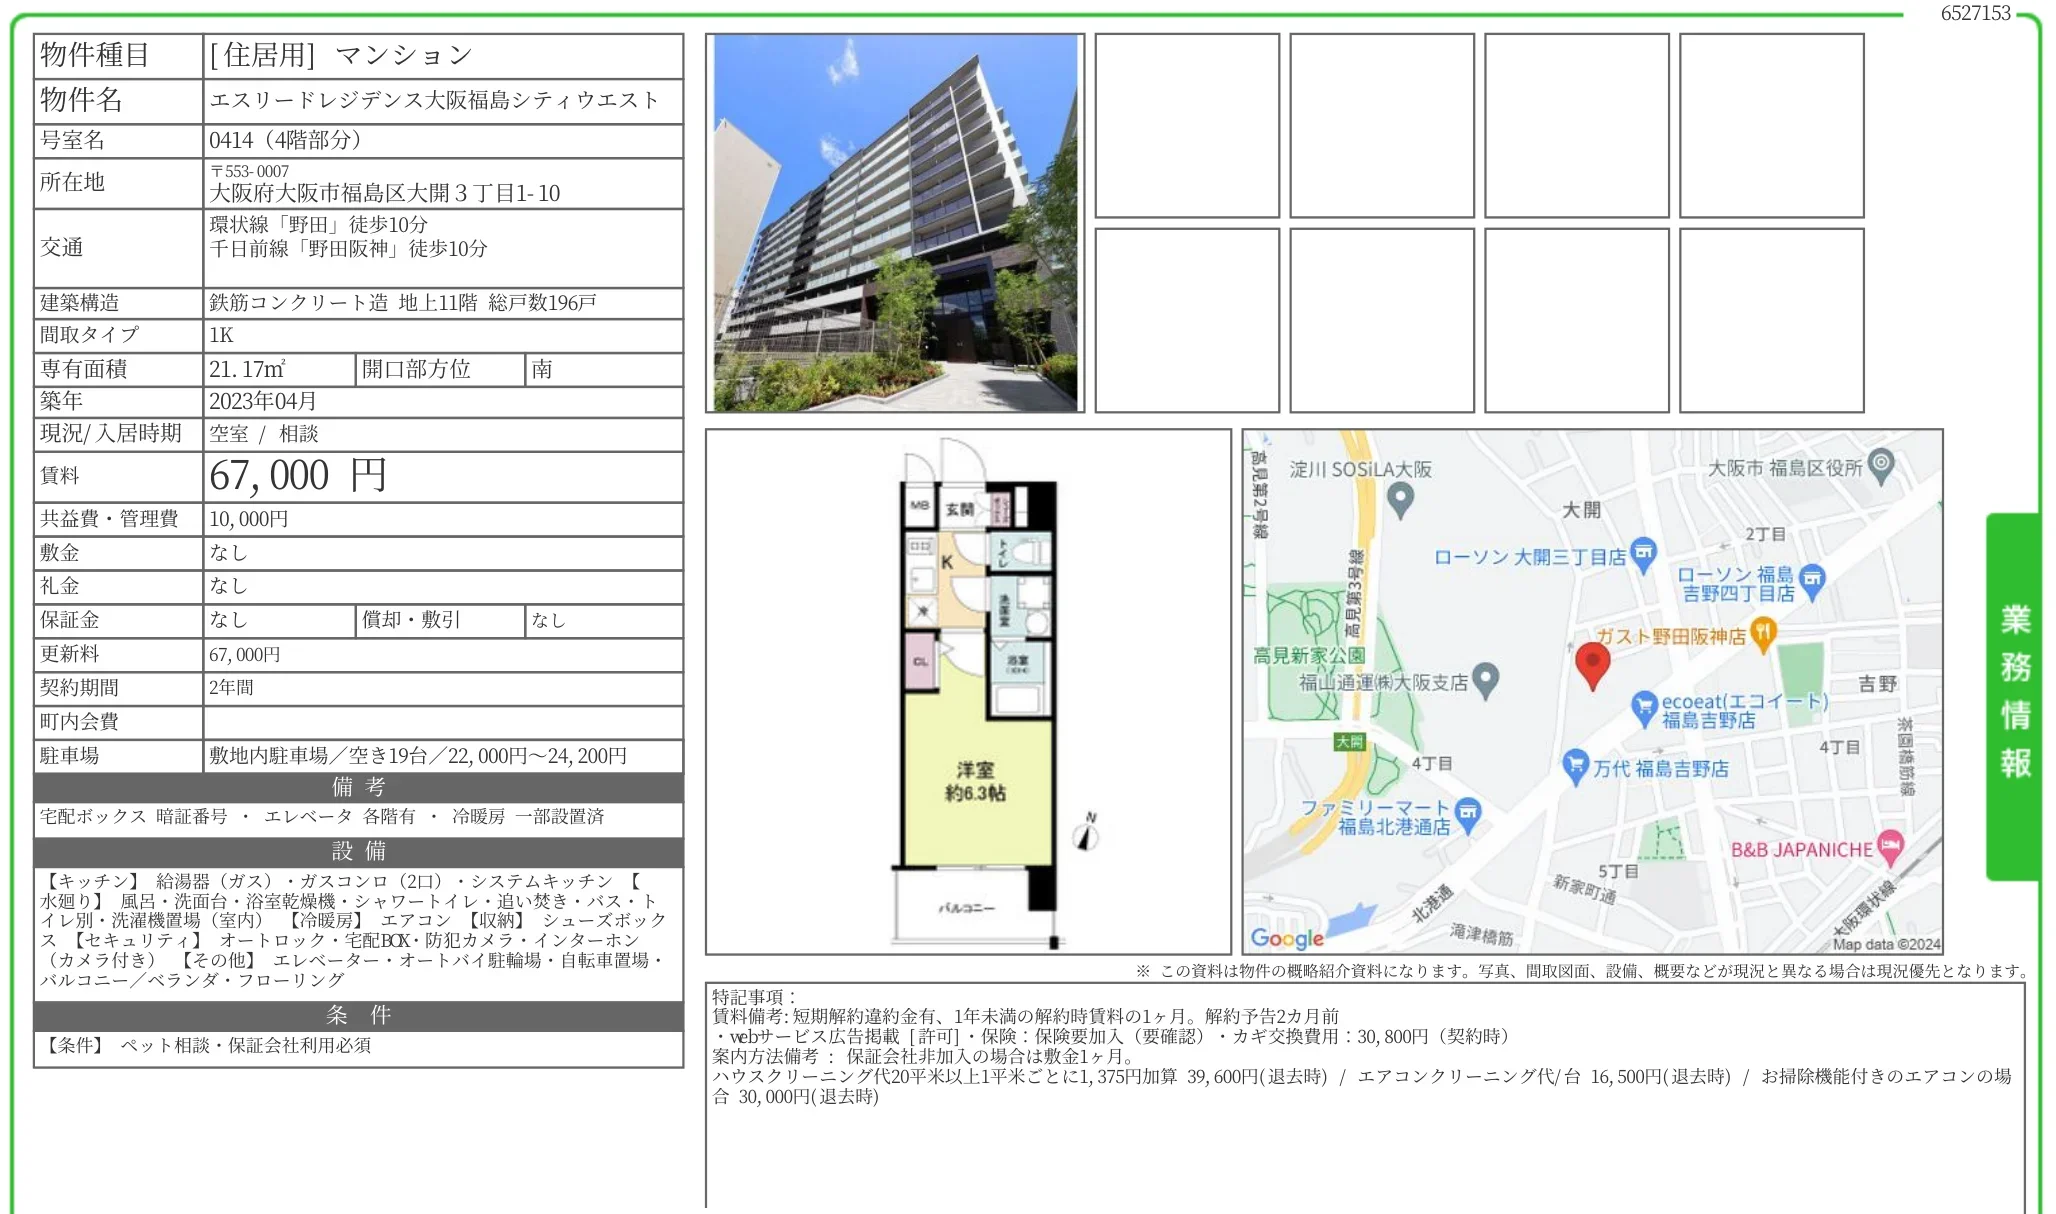This screenshot has width=2056, height=1214.
Task: Click the red location pin on the map
Action: point(1592,666)
